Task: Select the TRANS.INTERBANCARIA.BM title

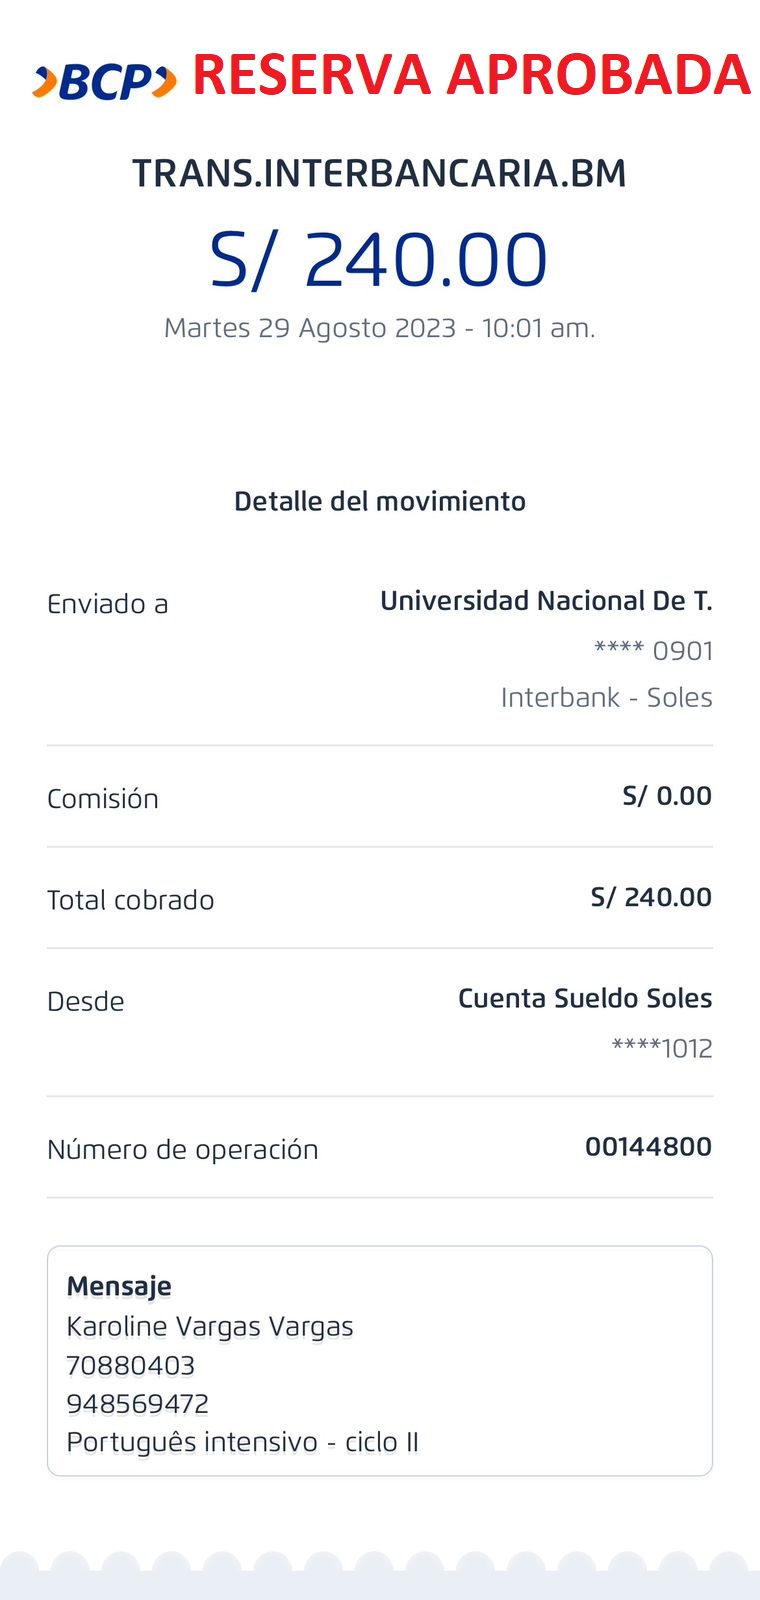Action: coord(379,174)
